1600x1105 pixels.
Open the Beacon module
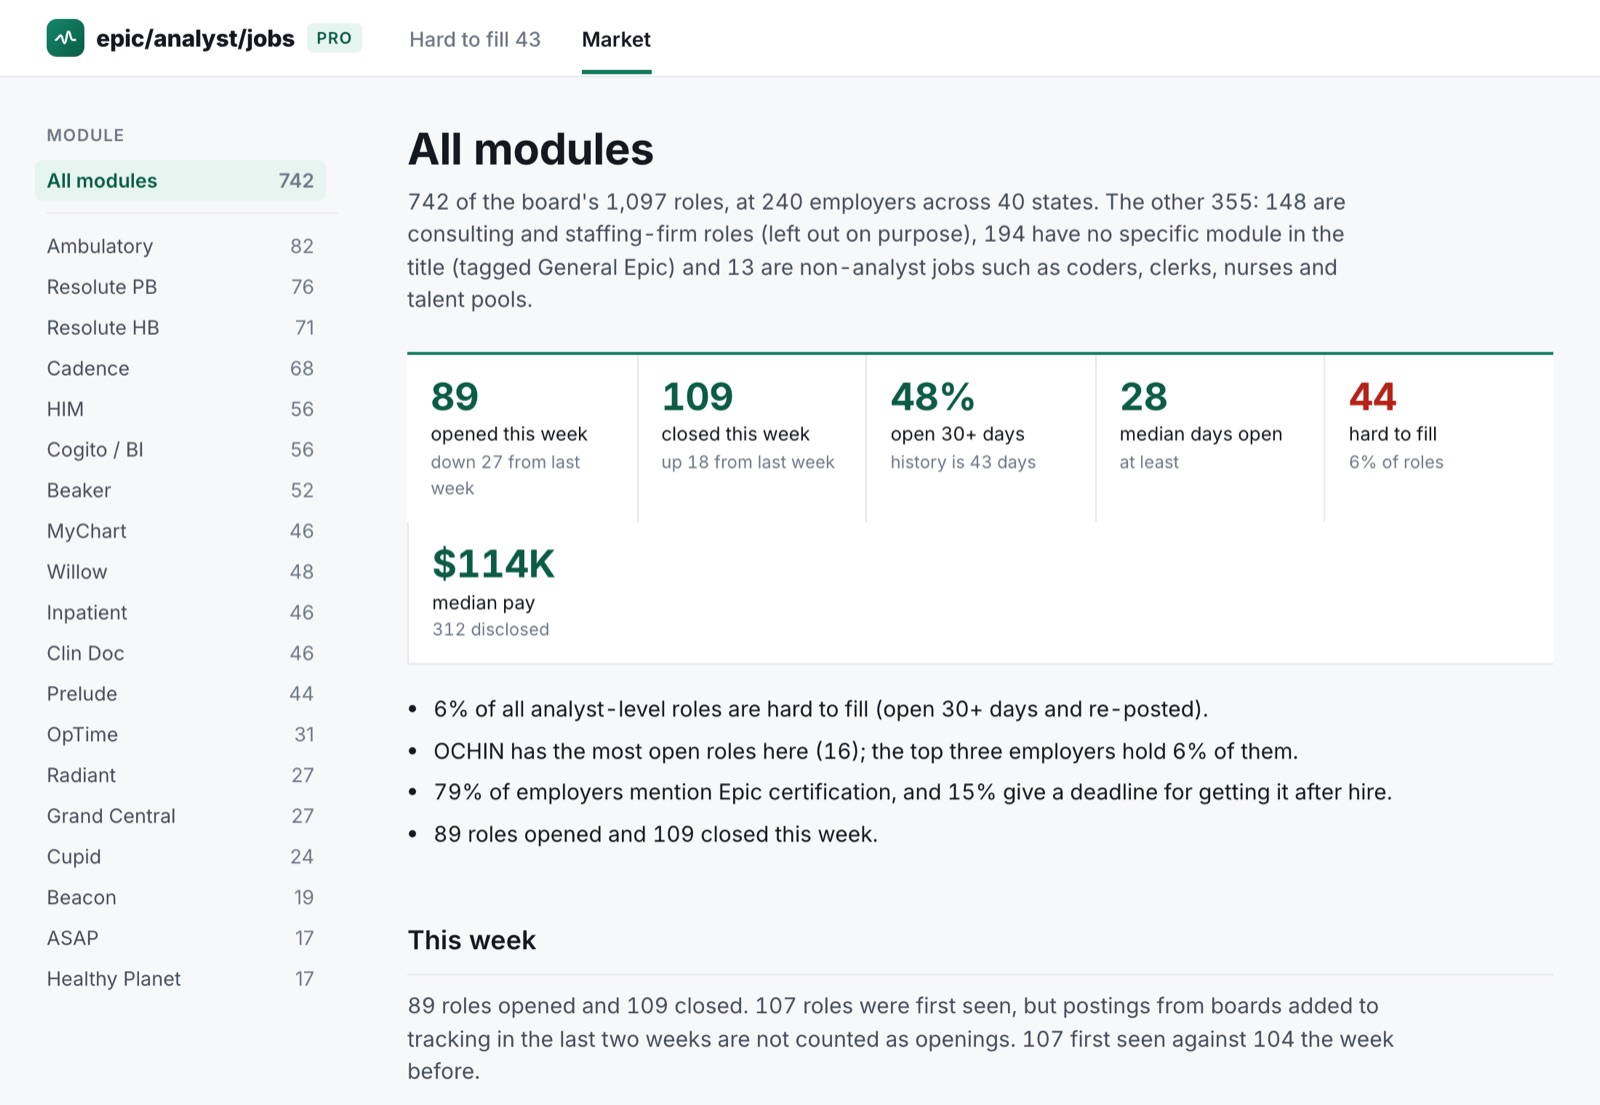[180, 897]
